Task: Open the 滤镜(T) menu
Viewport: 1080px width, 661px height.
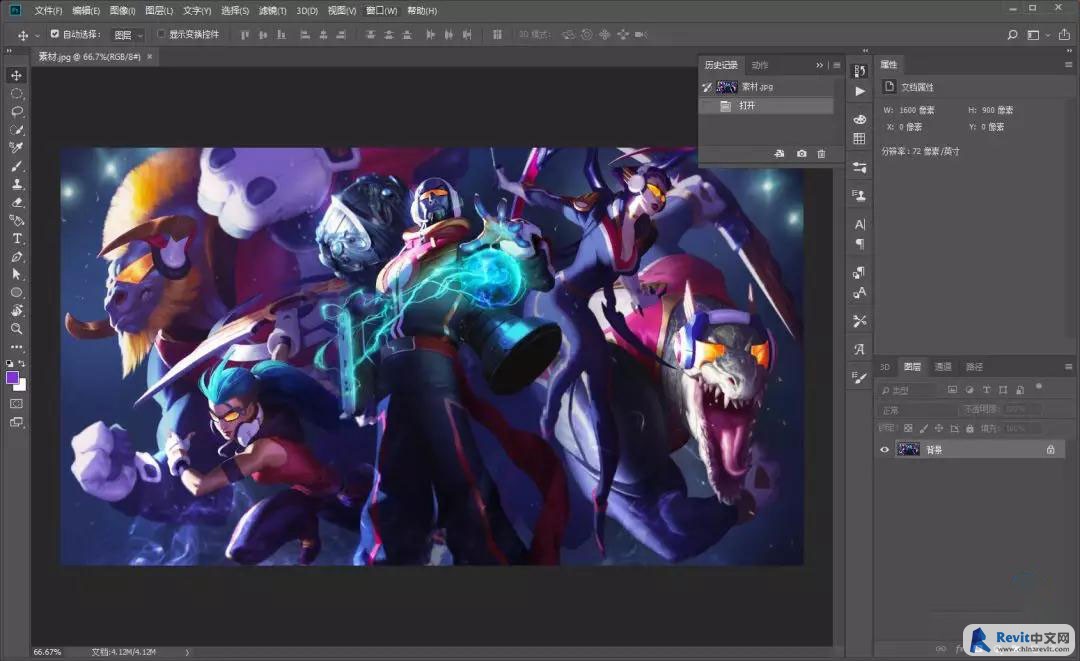Action: [273, 10]
